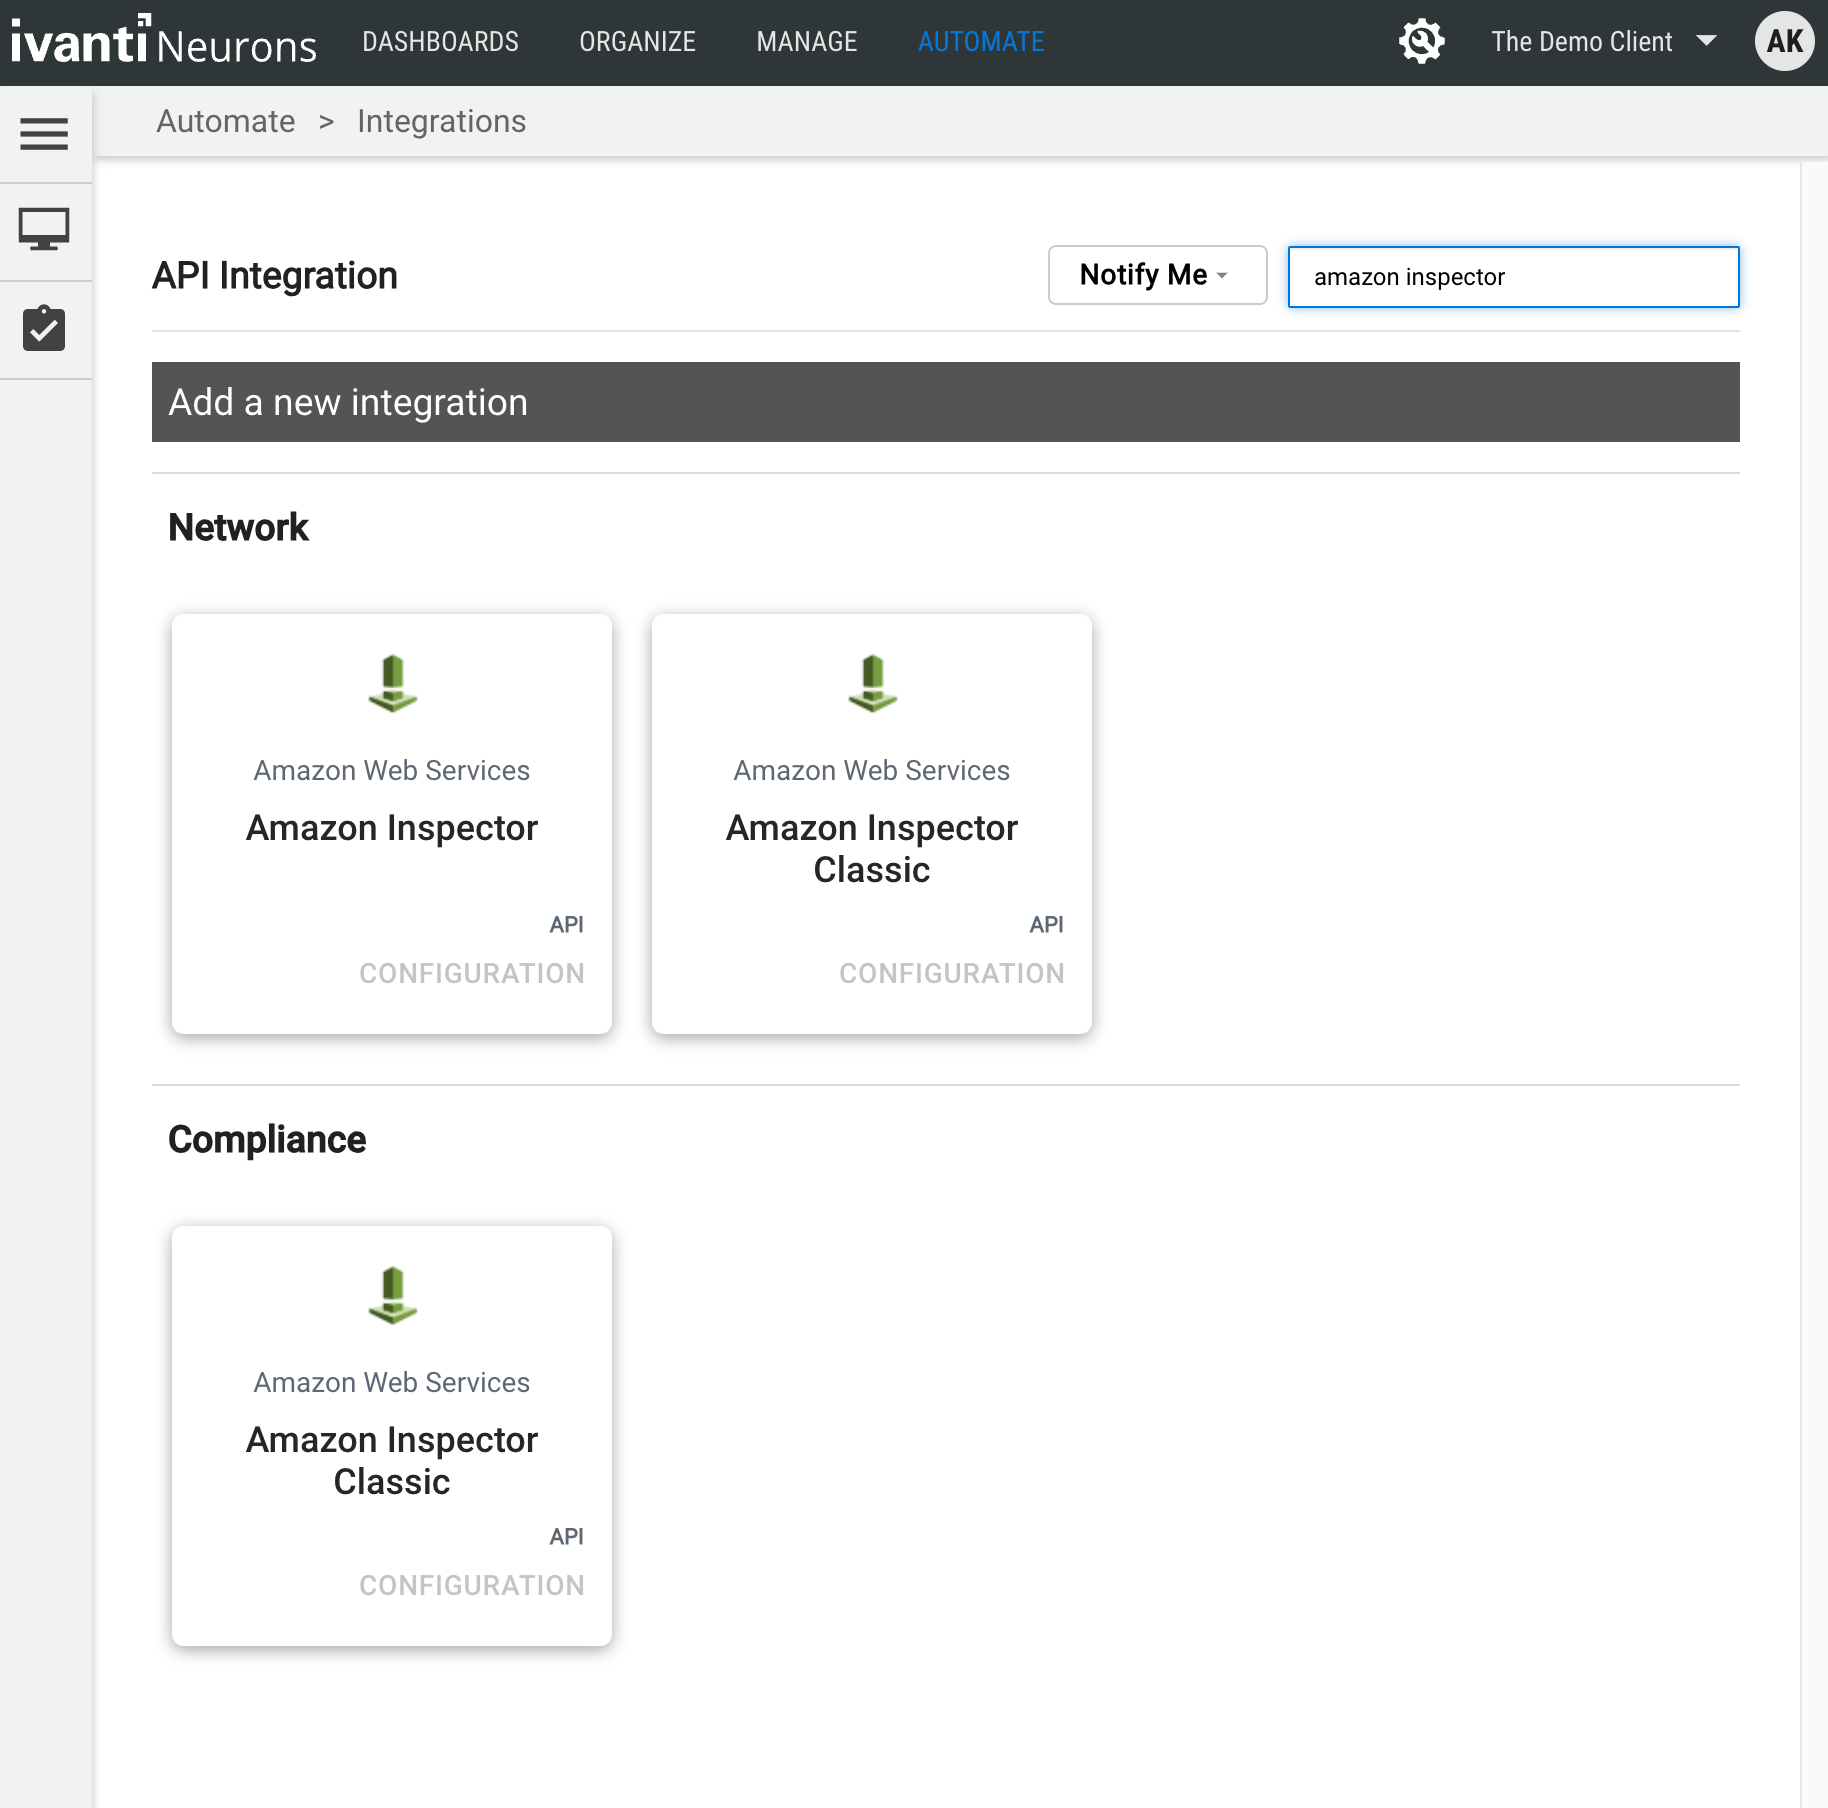Open the tasks clipboard icon in sidebar
1828x1808 pixels.
click(x=44, y=327)
